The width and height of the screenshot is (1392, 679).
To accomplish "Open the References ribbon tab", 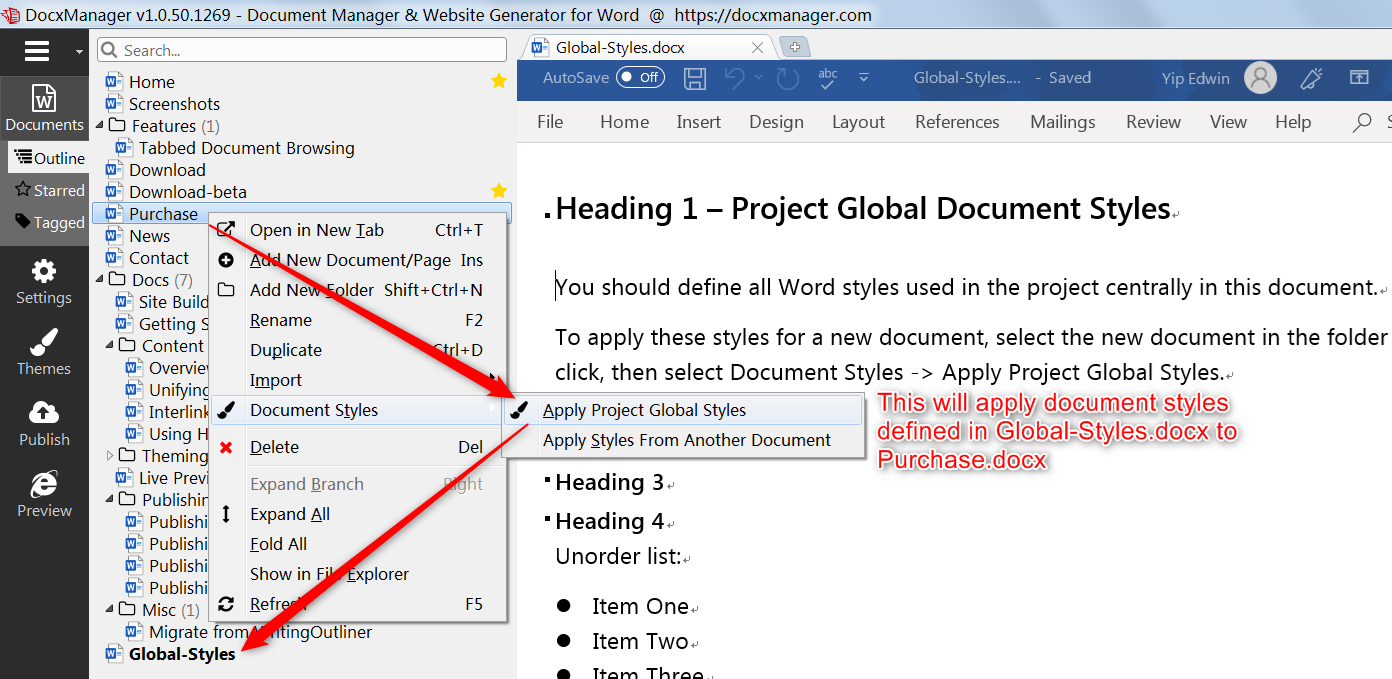I will pyautogui.click(x=957, y=122).
